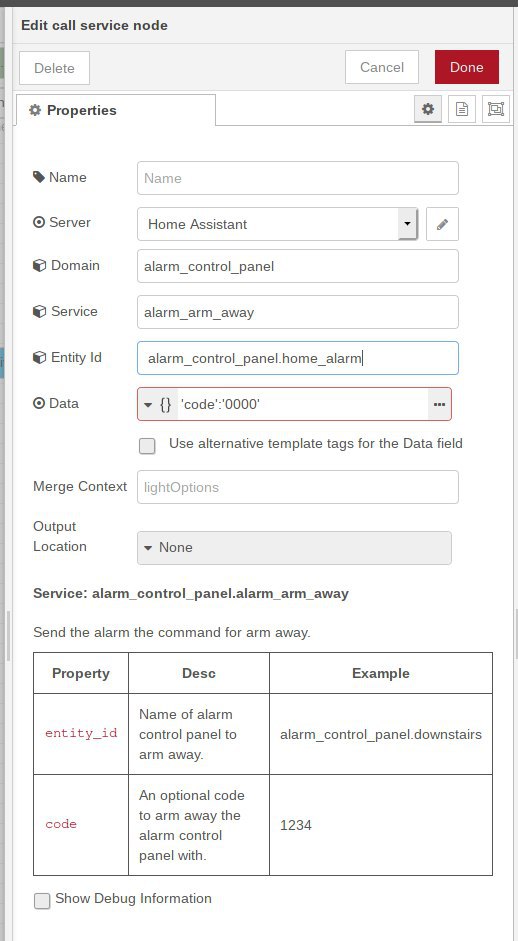Click the Desc column header
This screenshot has width=518, height=941.
(x=199, y=673)
